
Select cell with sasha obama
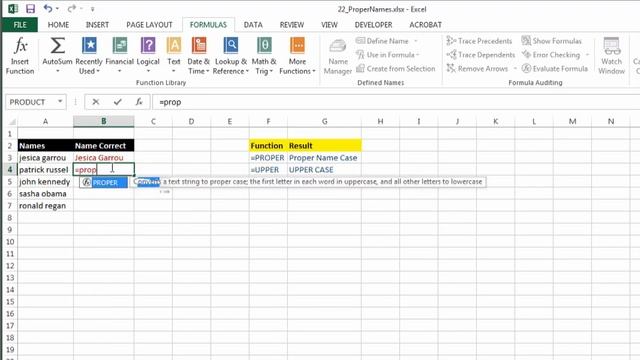(x=45, y=194)
